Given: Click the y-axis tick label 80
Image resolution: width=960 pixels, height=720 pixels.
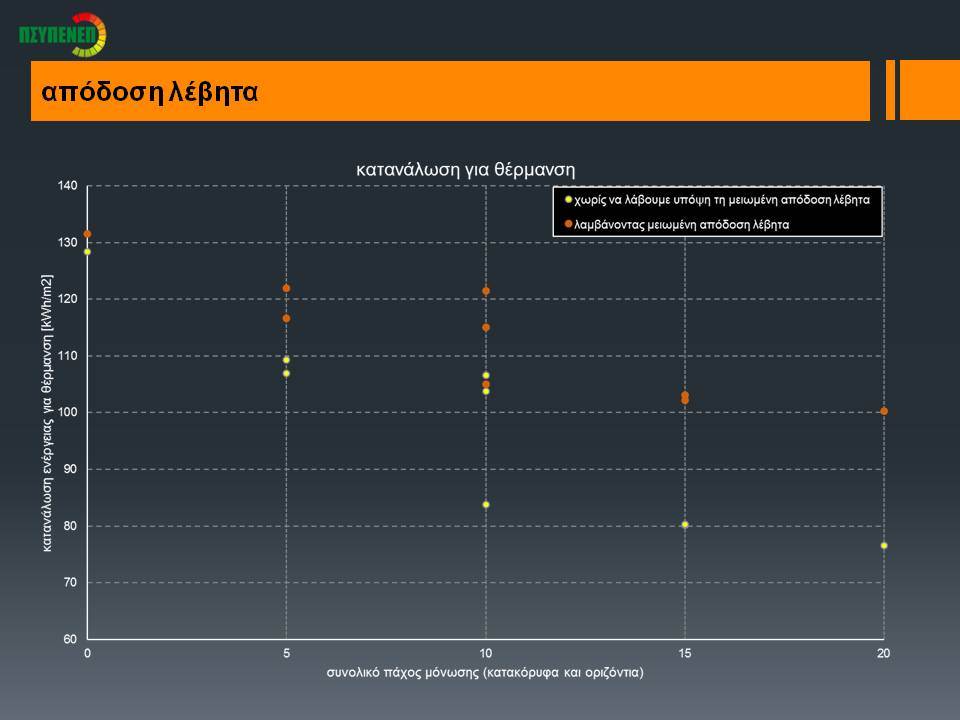Looking at the screenshot, I should tap(70, 526).
